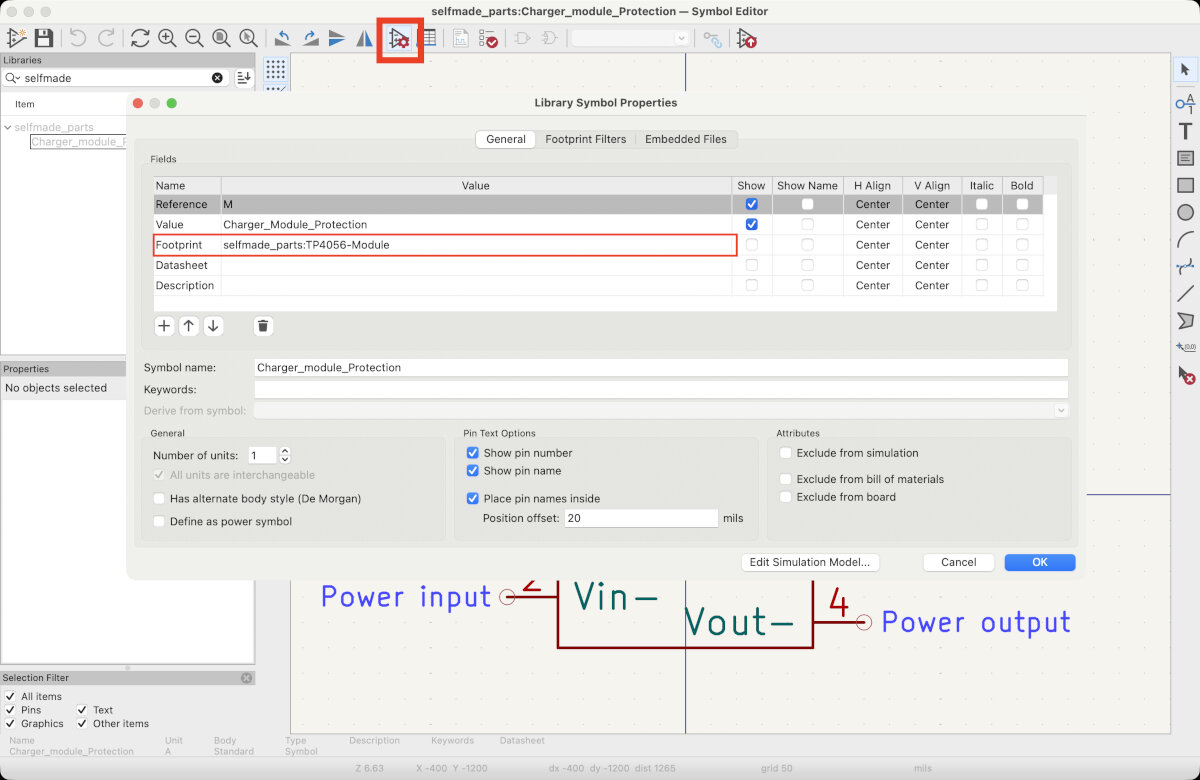Mirror symbol vertically
Screen dimensions: 1200x780
(338, 38)
